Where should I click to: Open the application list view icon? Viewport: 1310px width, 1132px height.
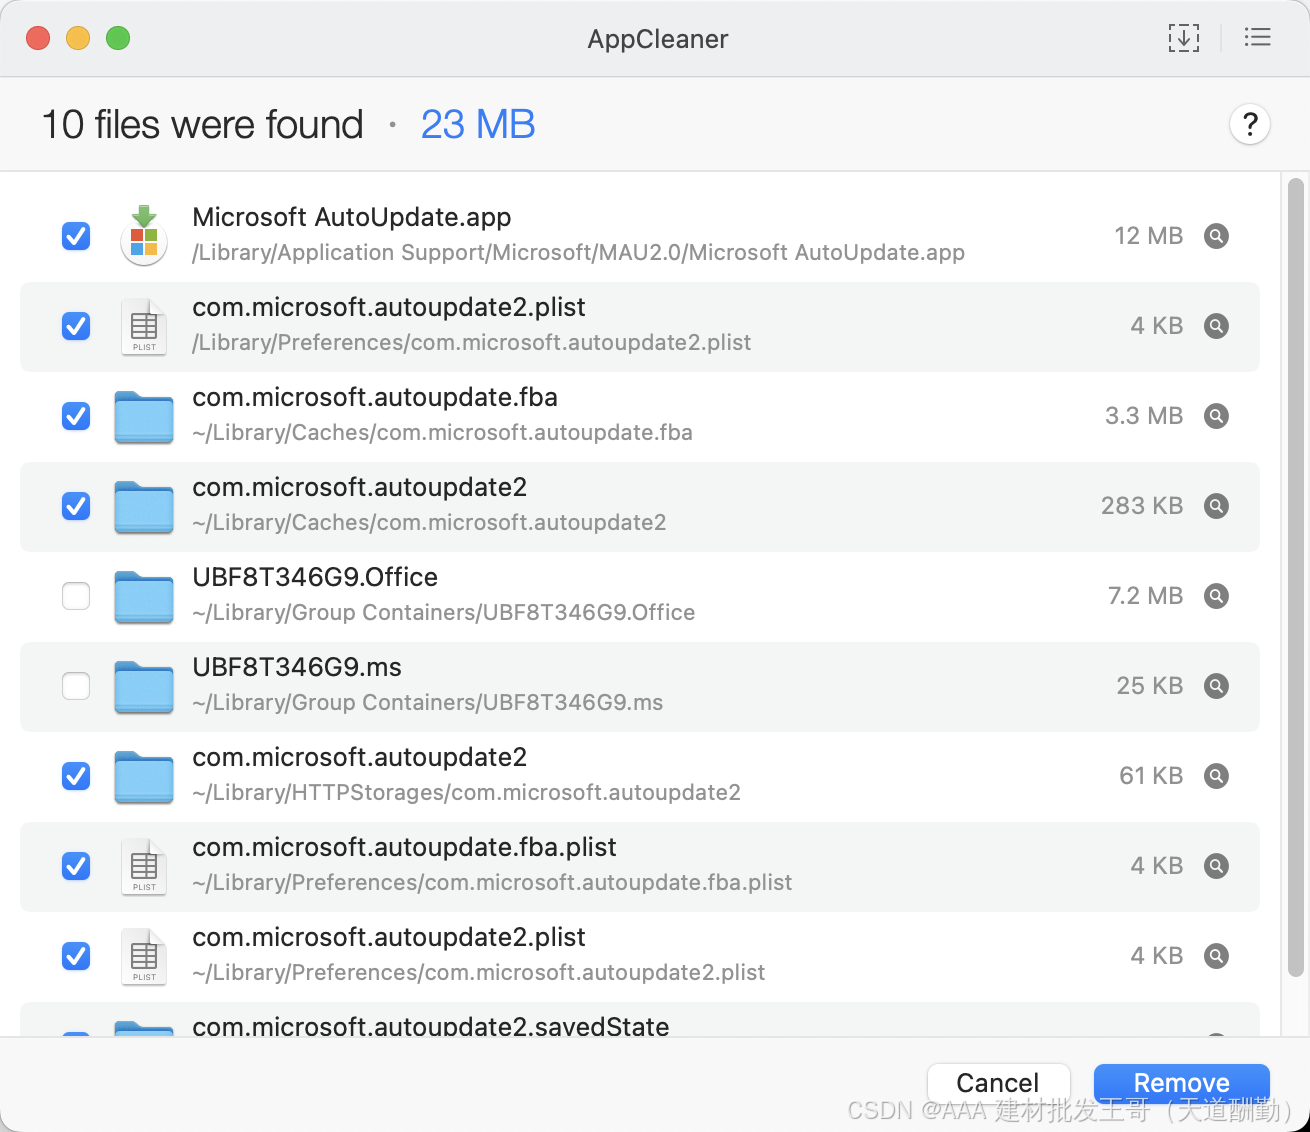(1257, 38)
